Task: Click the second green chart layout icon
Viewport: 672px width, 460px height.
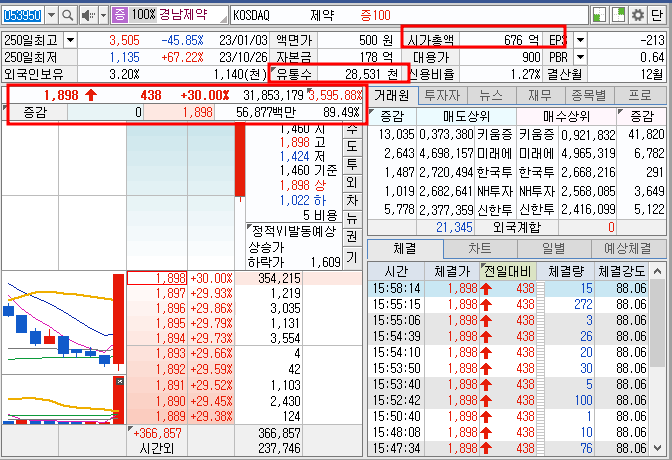Action: 618,15
